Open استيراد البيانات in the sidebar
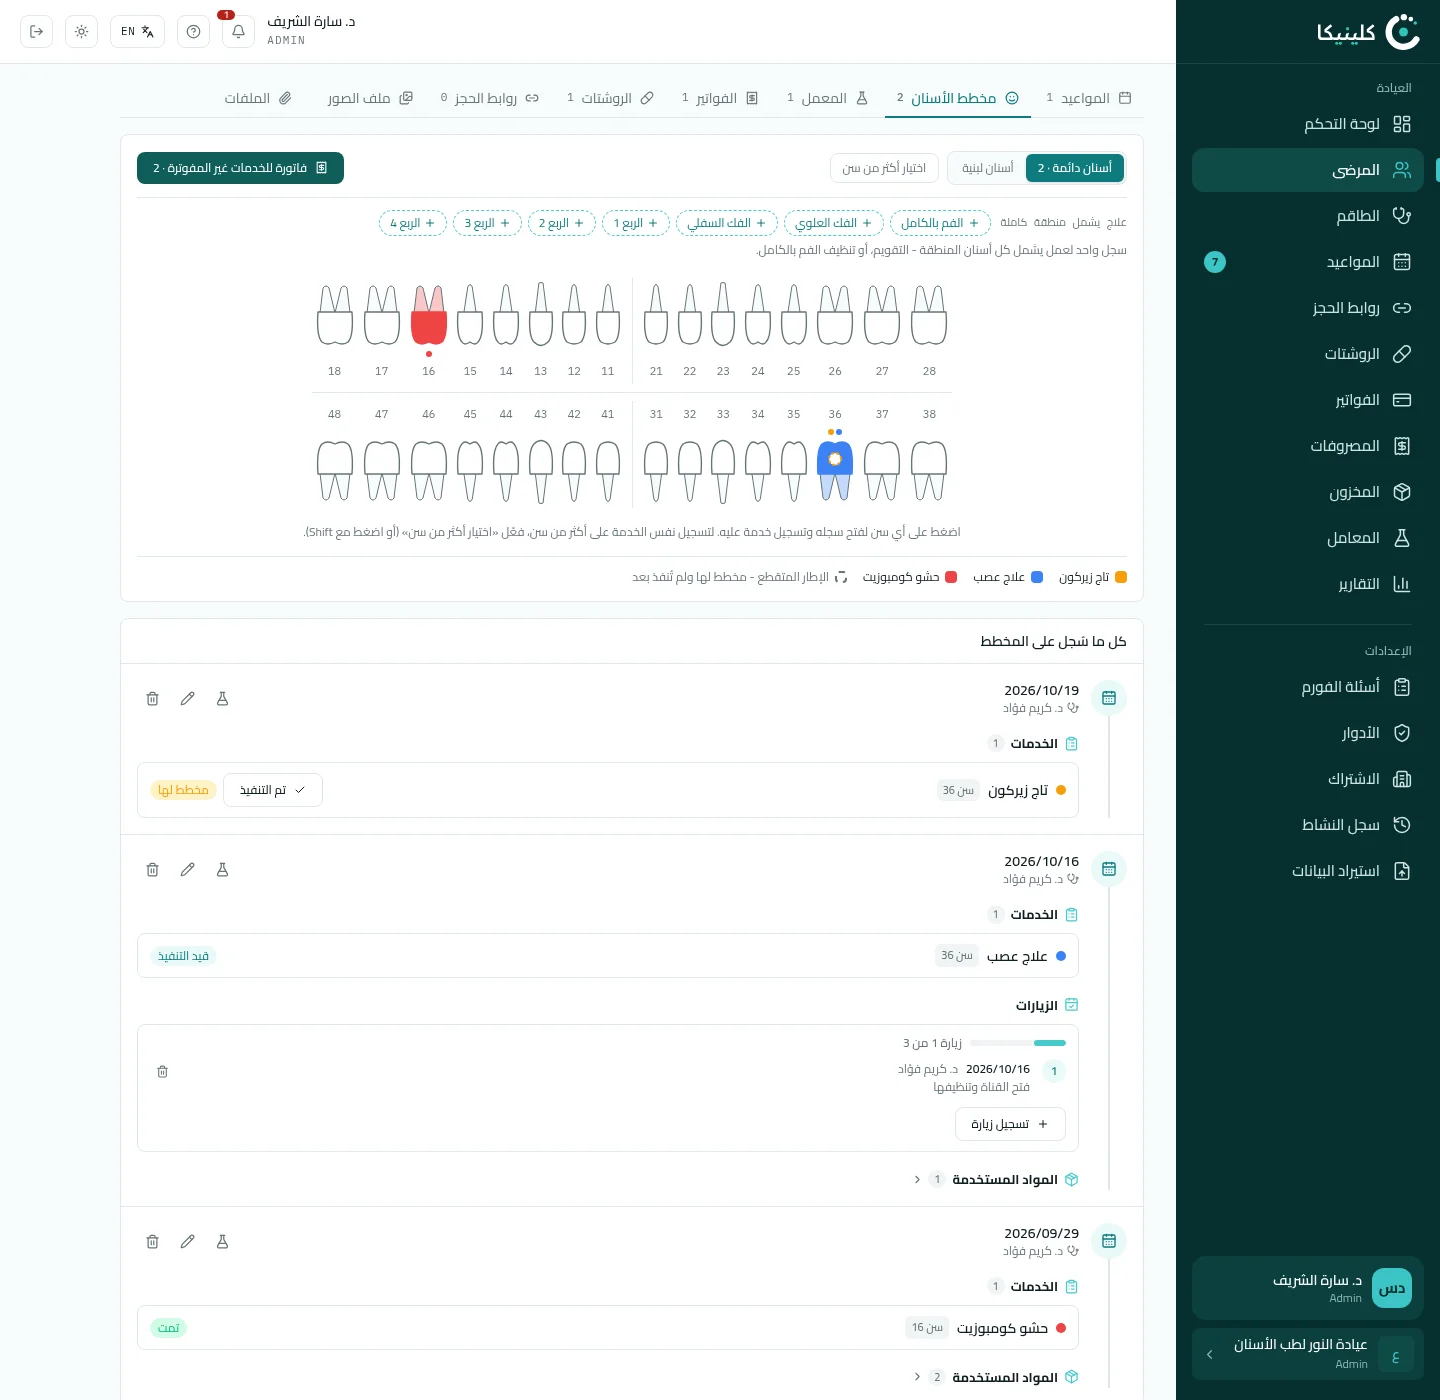Screen dimensions: 1440x1400 click(x=1308, y=871)
